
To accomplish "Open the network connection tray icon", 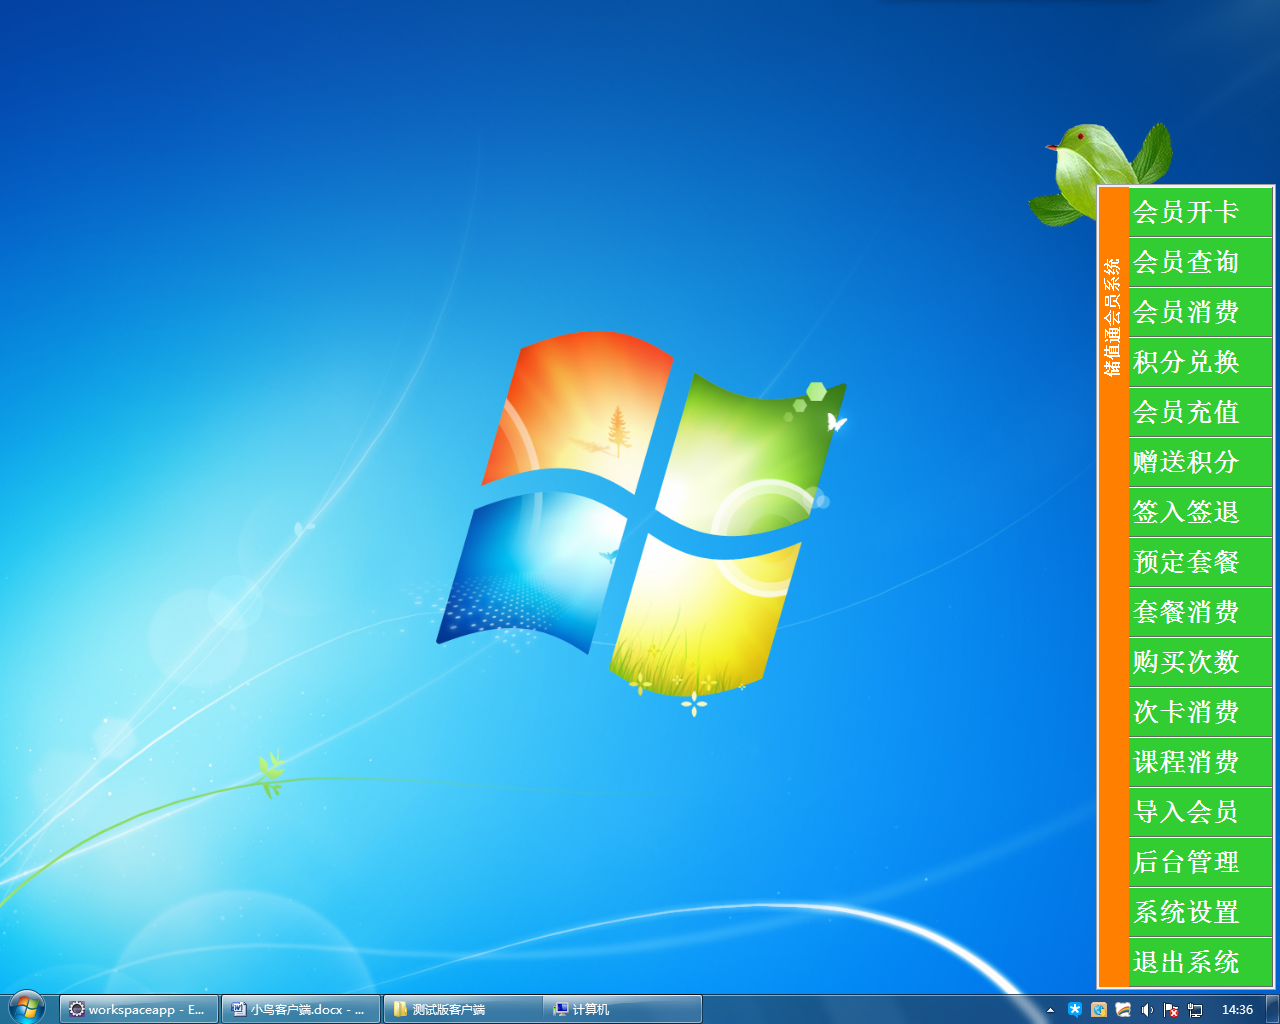I will [1195, 1010].
